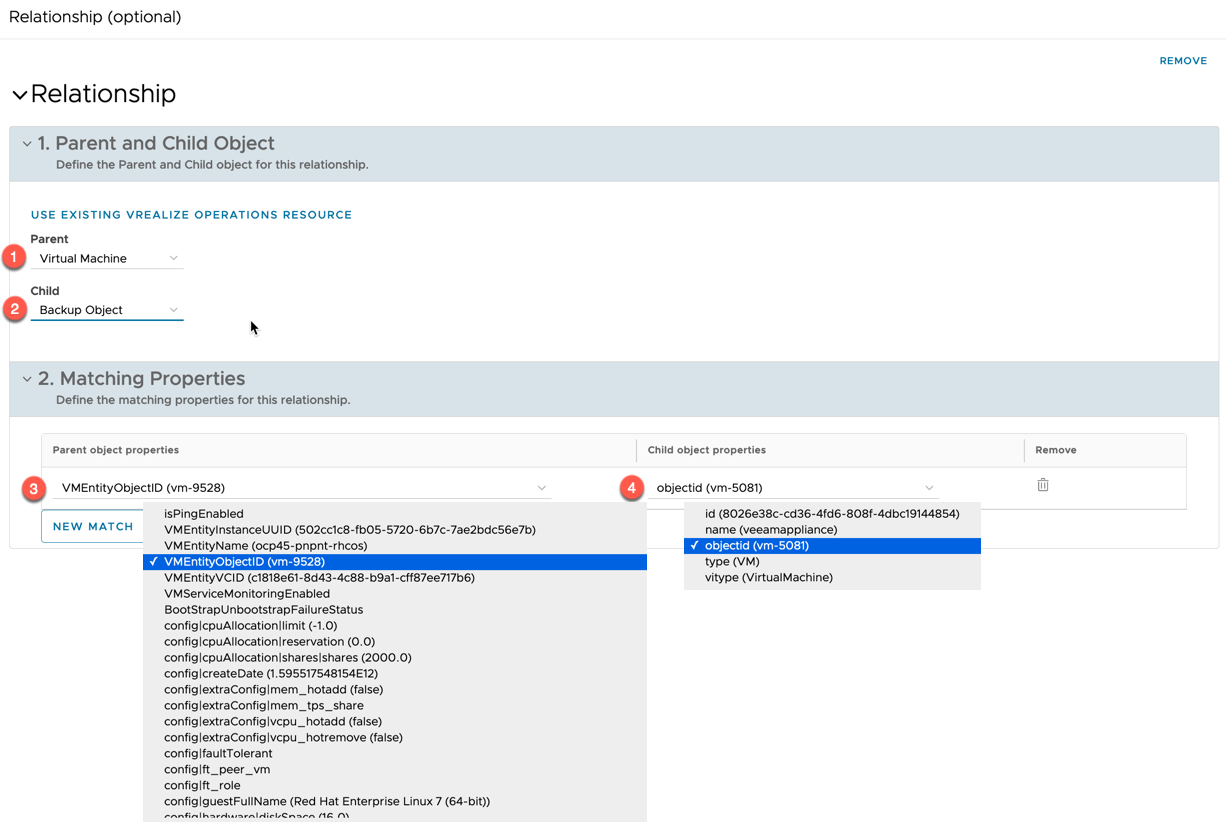Select config|cpuAllocation|limit (-1.0) option
Image resolution: width=1226 pixels, height=822 pixels.
click(395, 626)
